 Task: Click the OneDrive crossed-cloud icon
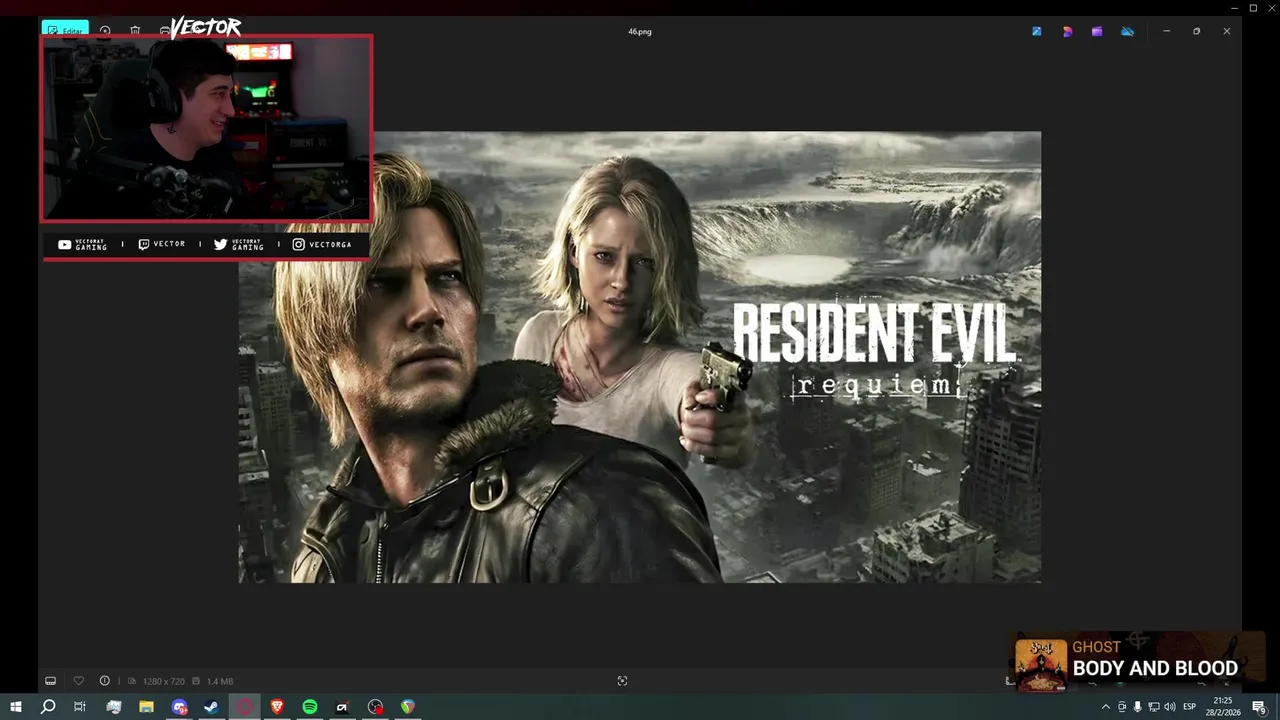1127,31
